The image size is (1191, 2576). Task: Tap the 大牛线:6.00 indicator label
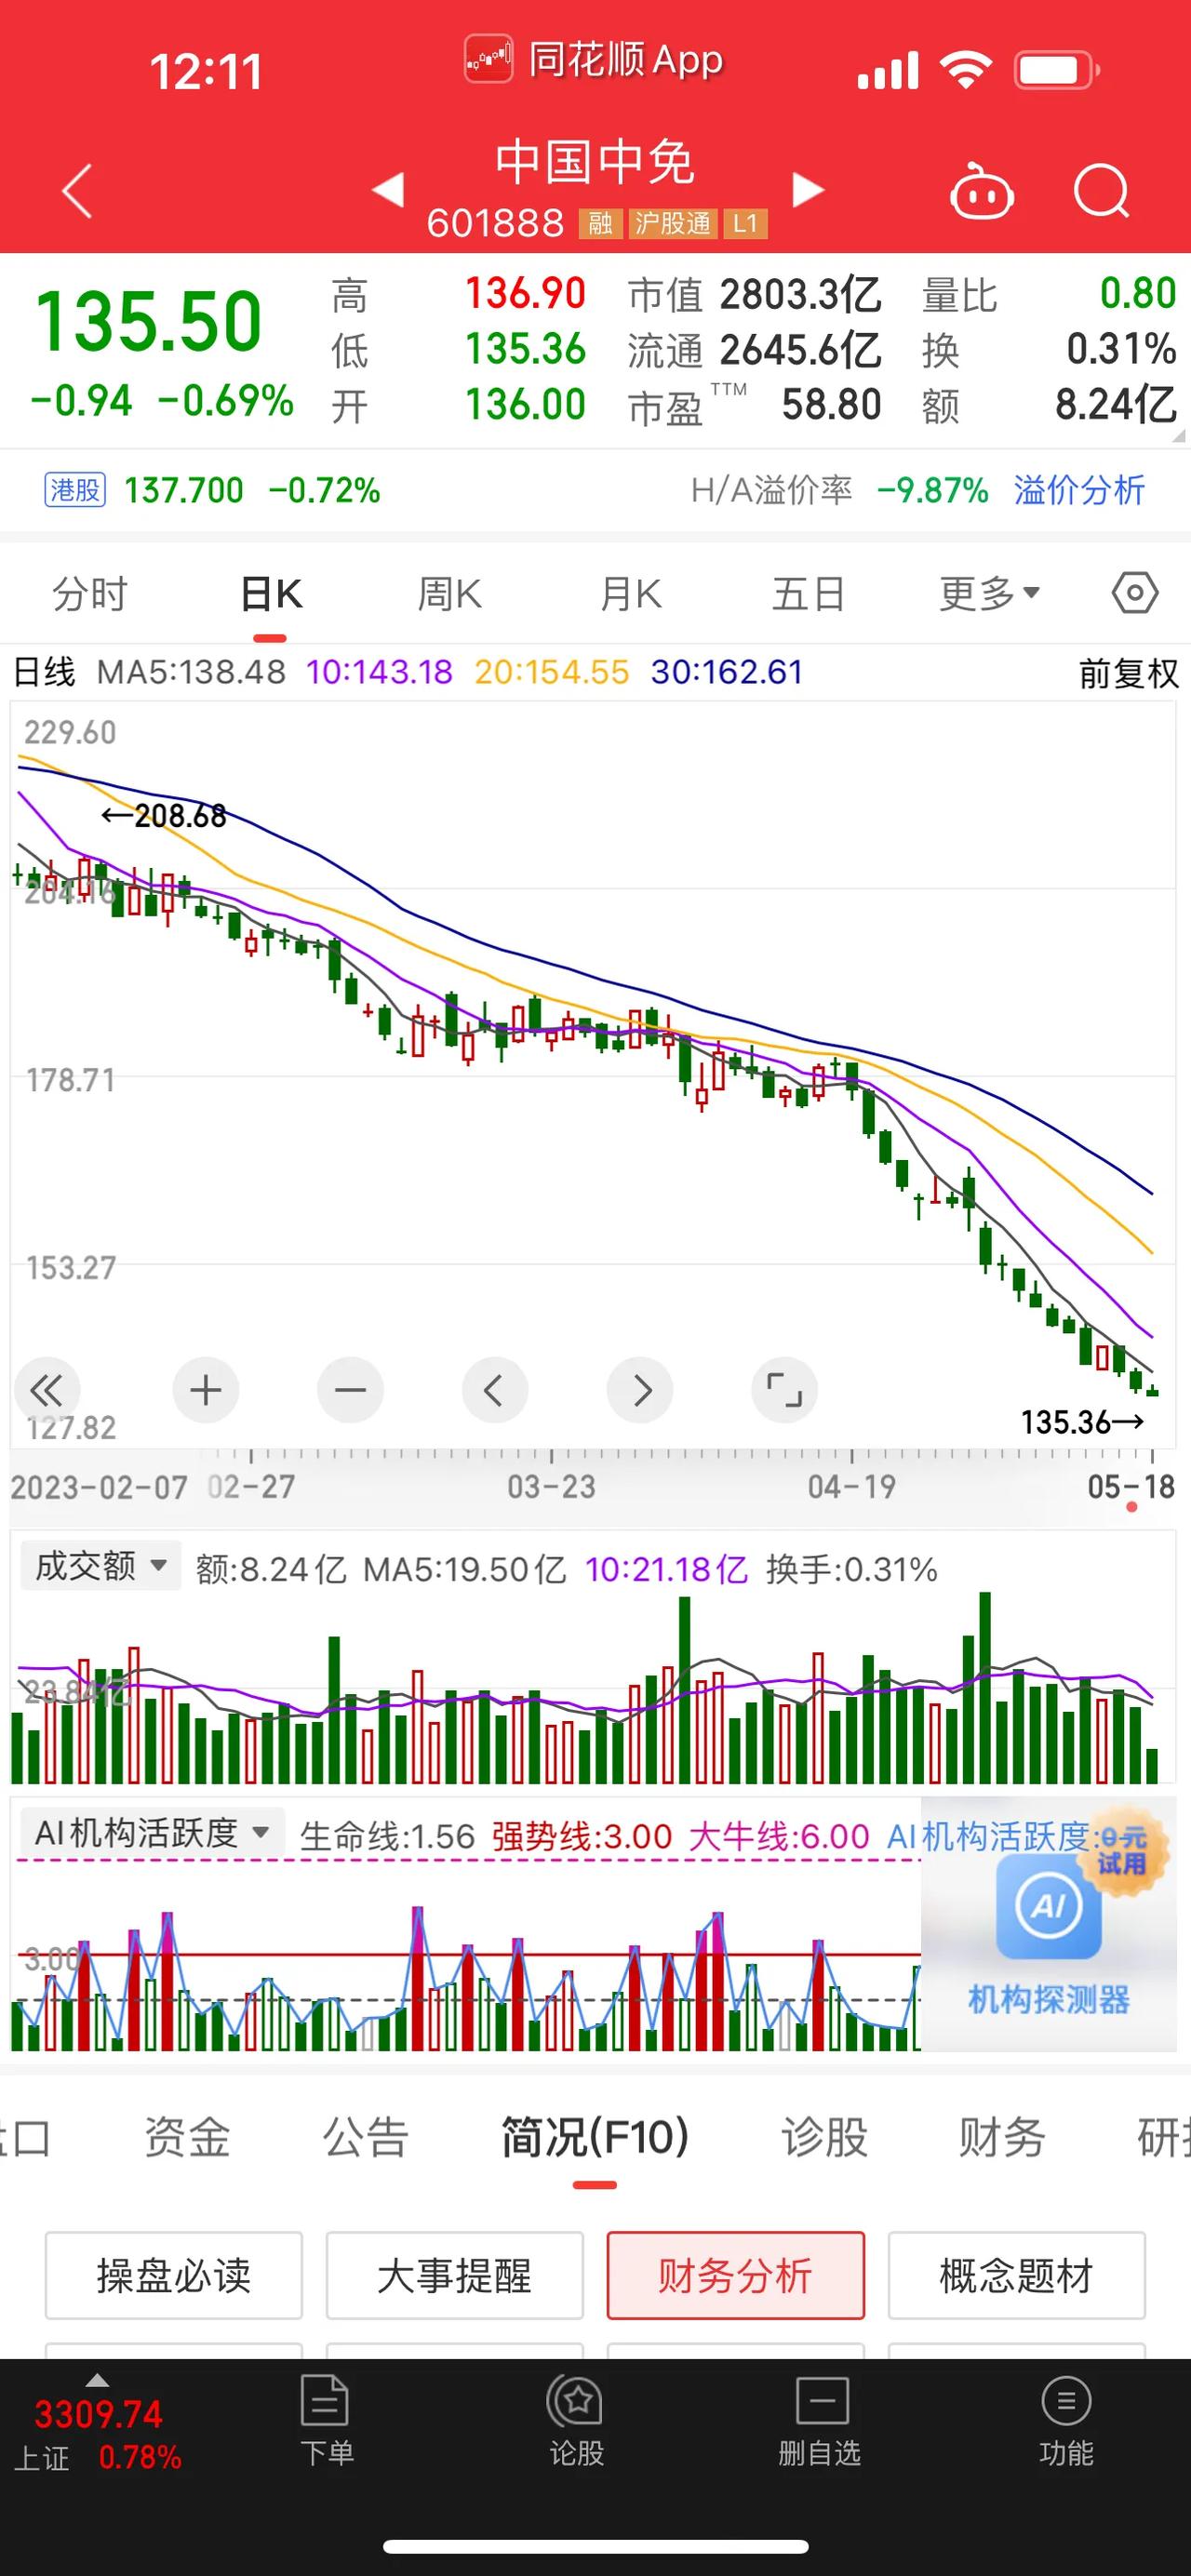point(779,1837)
